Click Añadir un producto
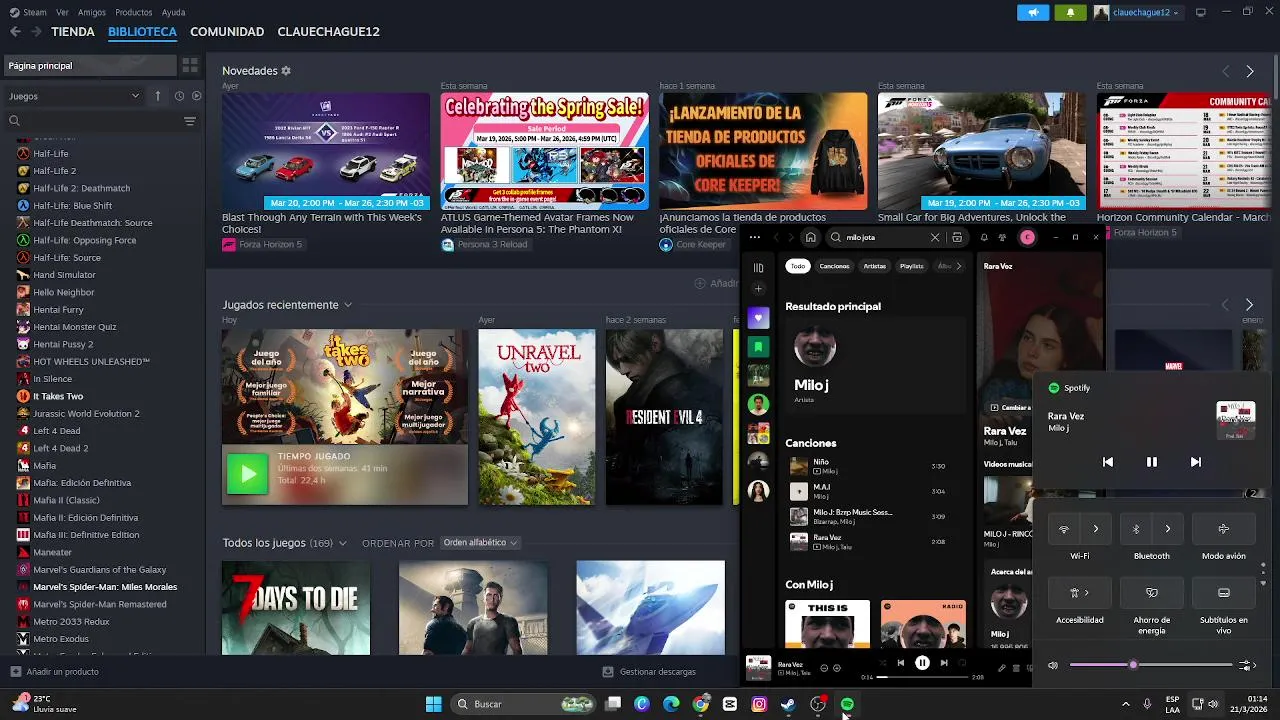This screenshot has width=1280, height=720. tap(55, 672)
